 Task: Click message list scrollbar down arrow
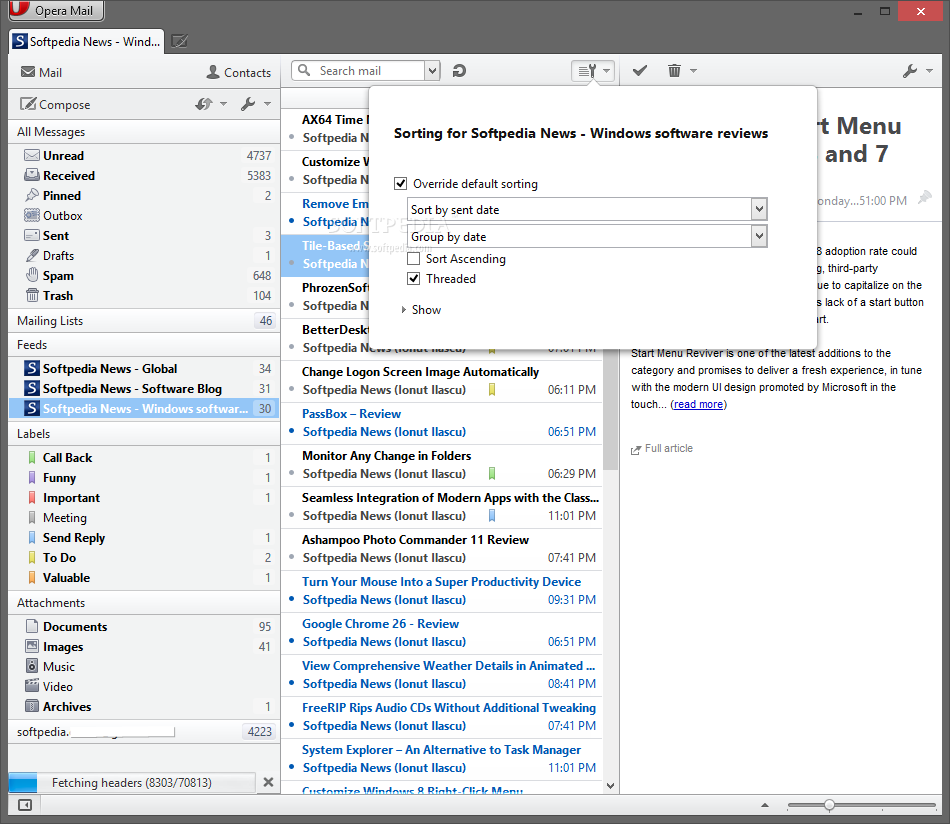(x=611, y=786)
